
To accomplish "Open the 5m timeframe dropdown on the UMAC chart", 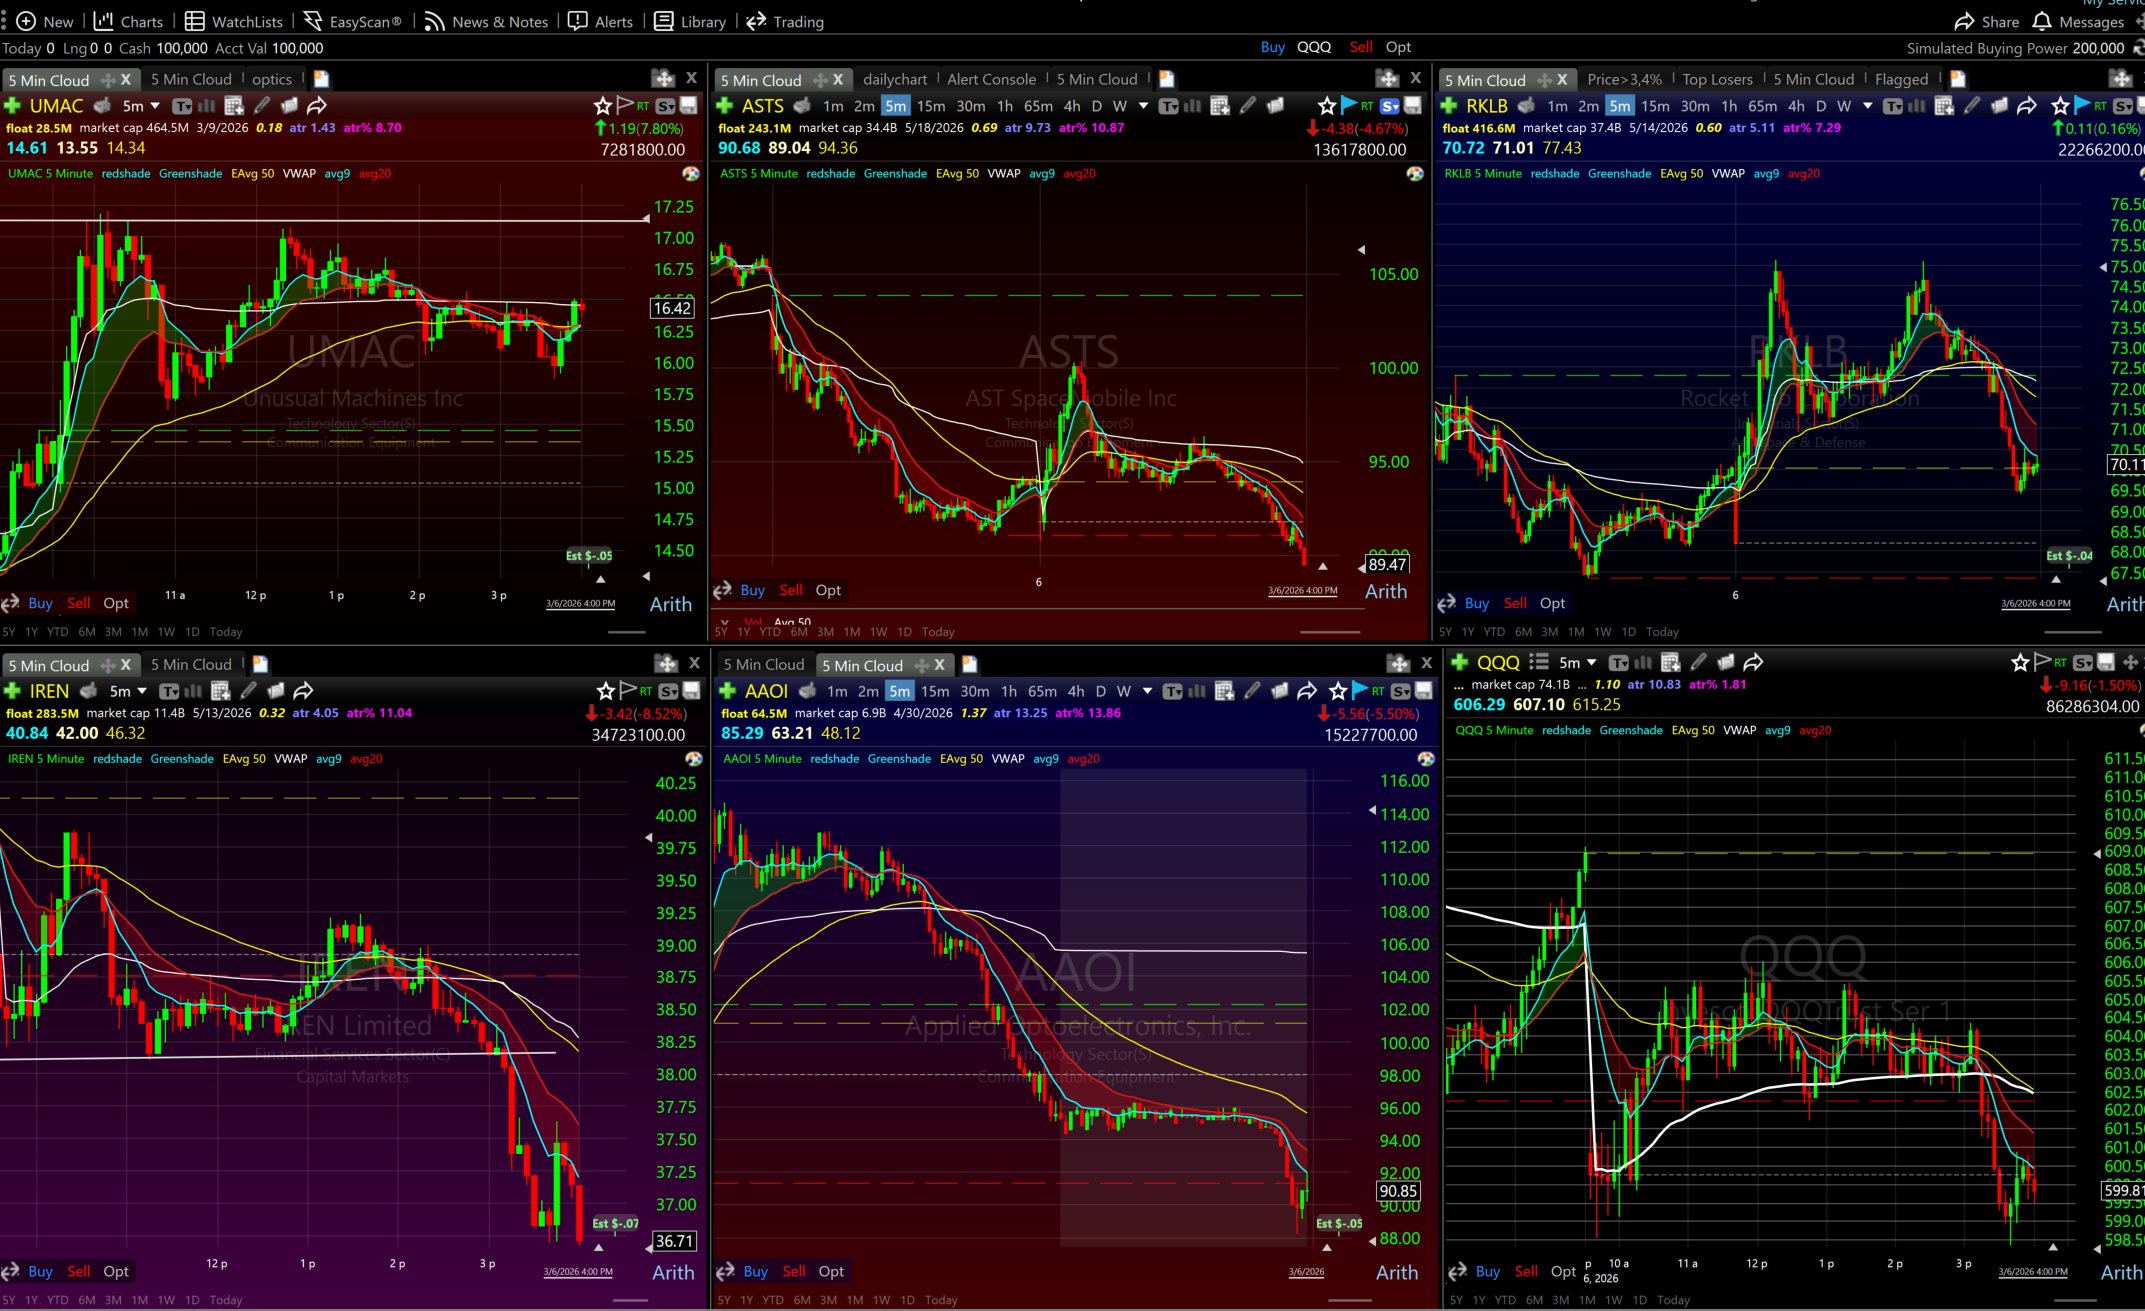I will point(141,105).
